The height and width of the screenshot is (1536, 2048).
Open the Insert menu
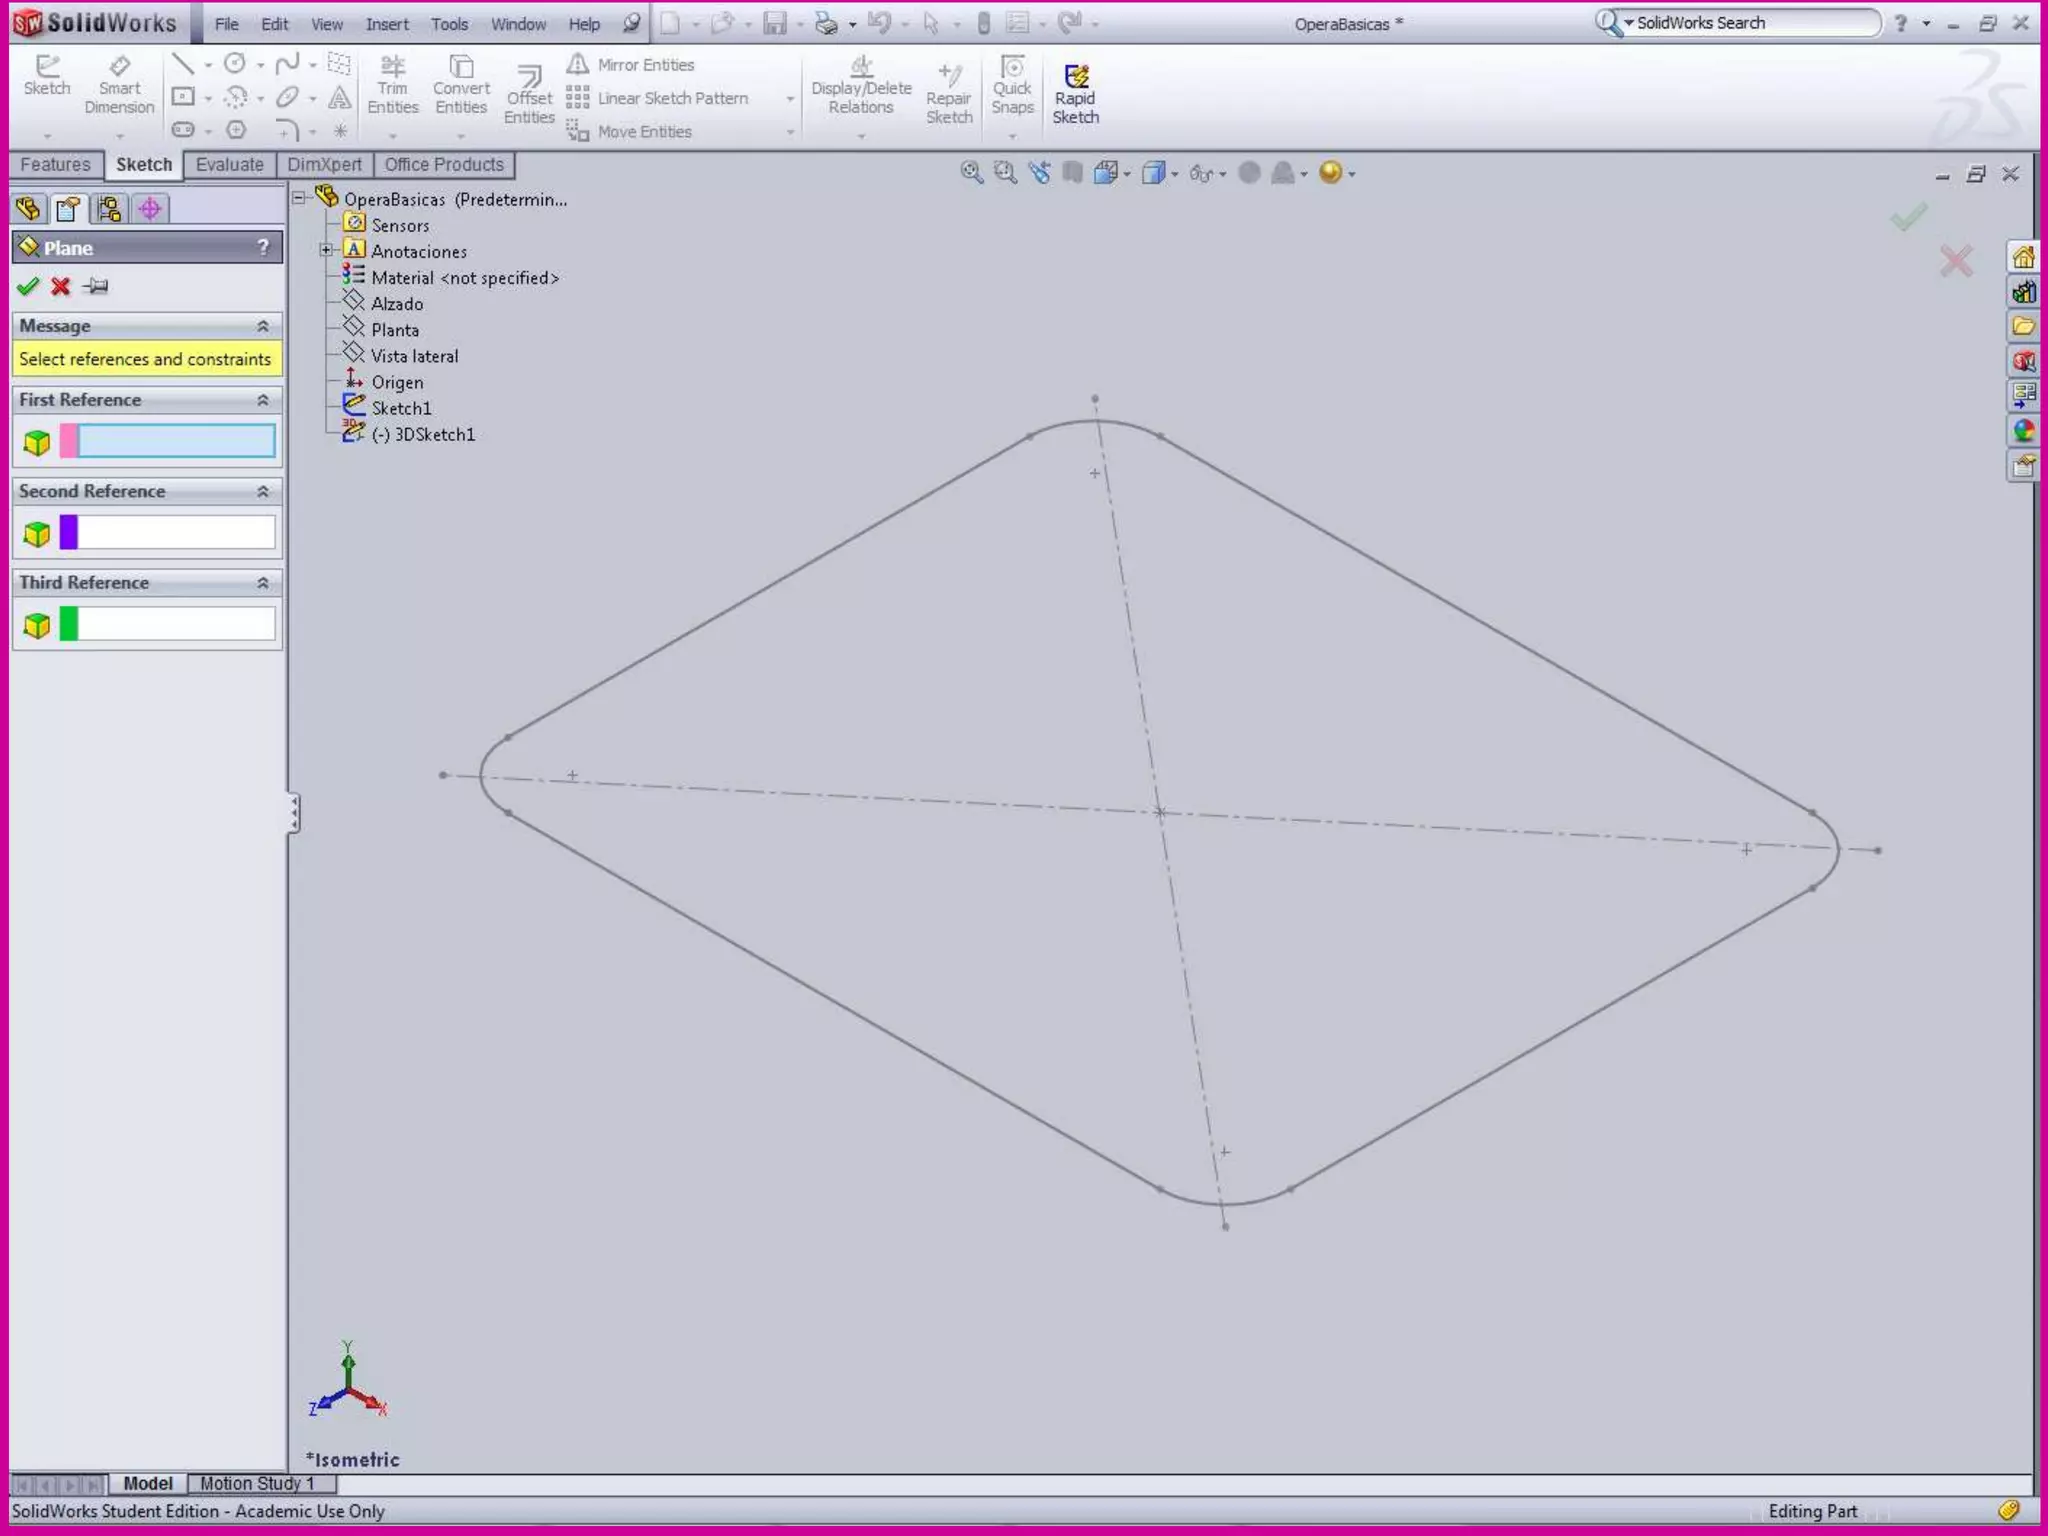tap(386, 24)
